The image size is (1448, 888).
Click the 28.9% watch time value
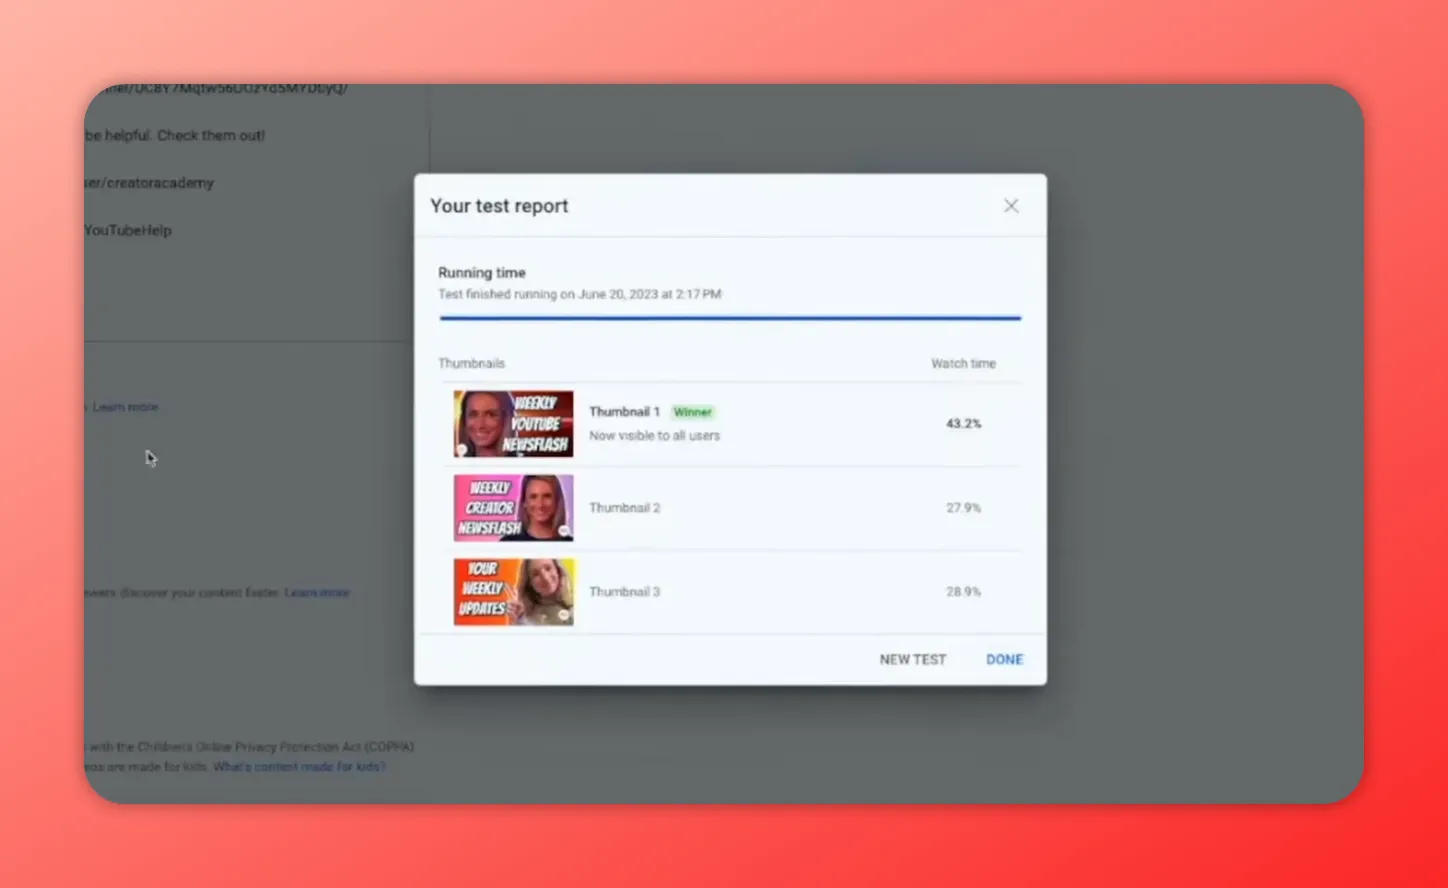pyautogui.click(x=964, y=592)
